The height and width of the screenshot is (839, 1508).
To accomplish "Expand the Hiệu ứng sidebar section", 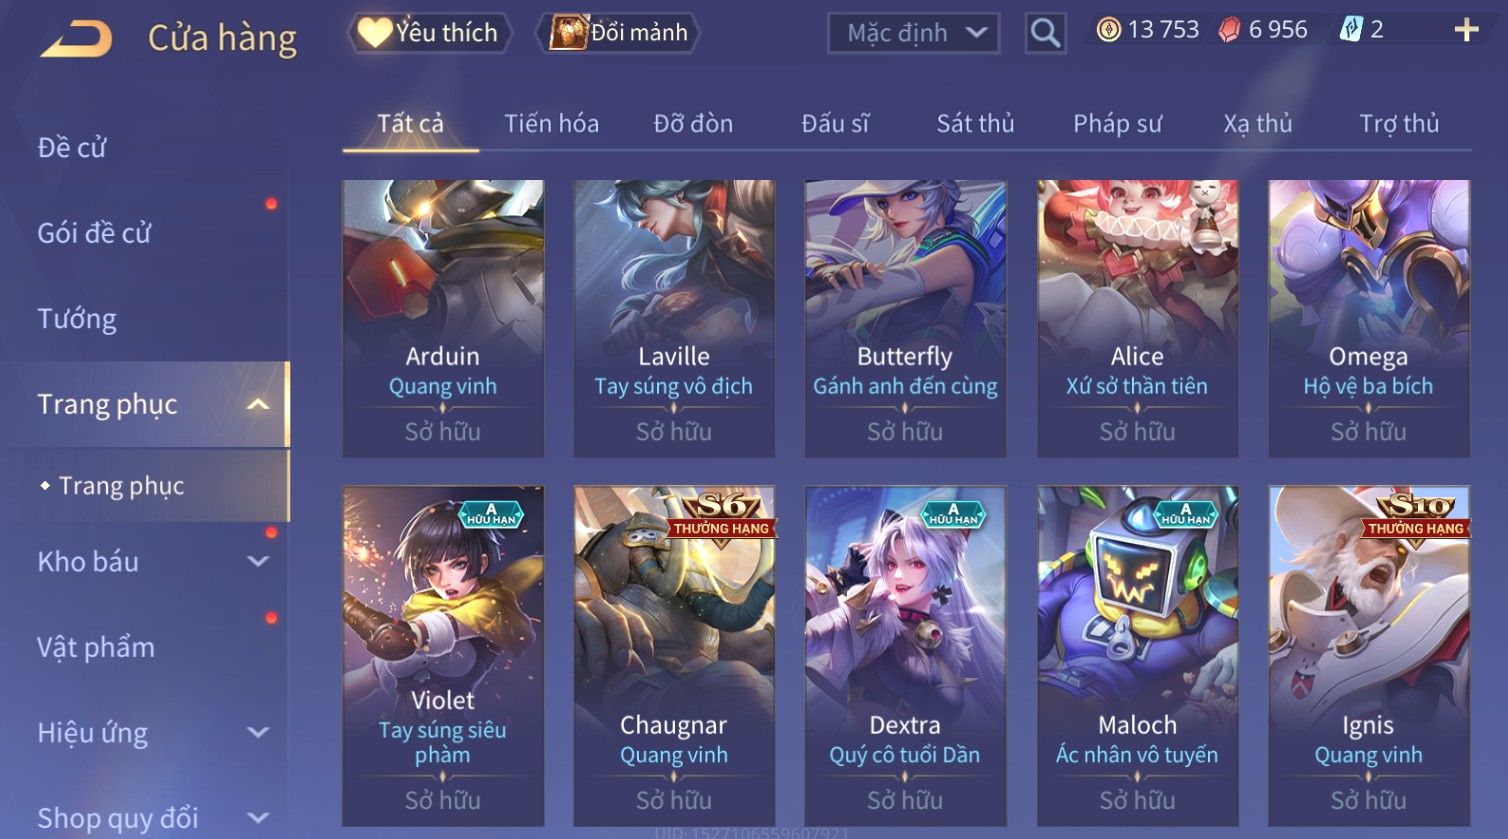I will [258, 733].
